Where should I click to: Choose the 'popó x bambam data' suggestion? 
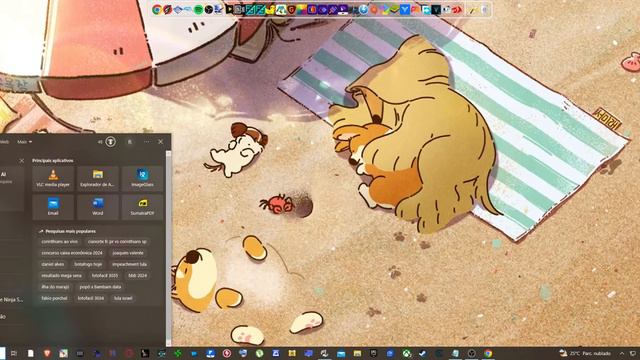click(100, 287)
